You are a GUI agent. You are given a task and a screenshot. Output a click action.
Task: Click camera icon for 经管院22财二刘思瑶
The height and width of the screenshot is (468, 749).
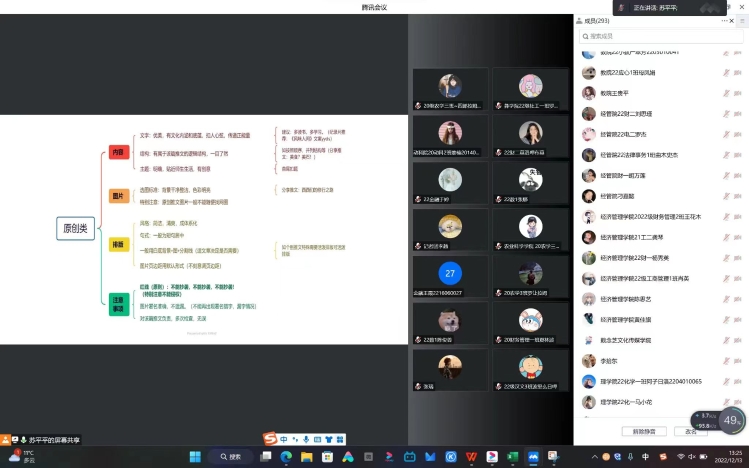(738, 114)
